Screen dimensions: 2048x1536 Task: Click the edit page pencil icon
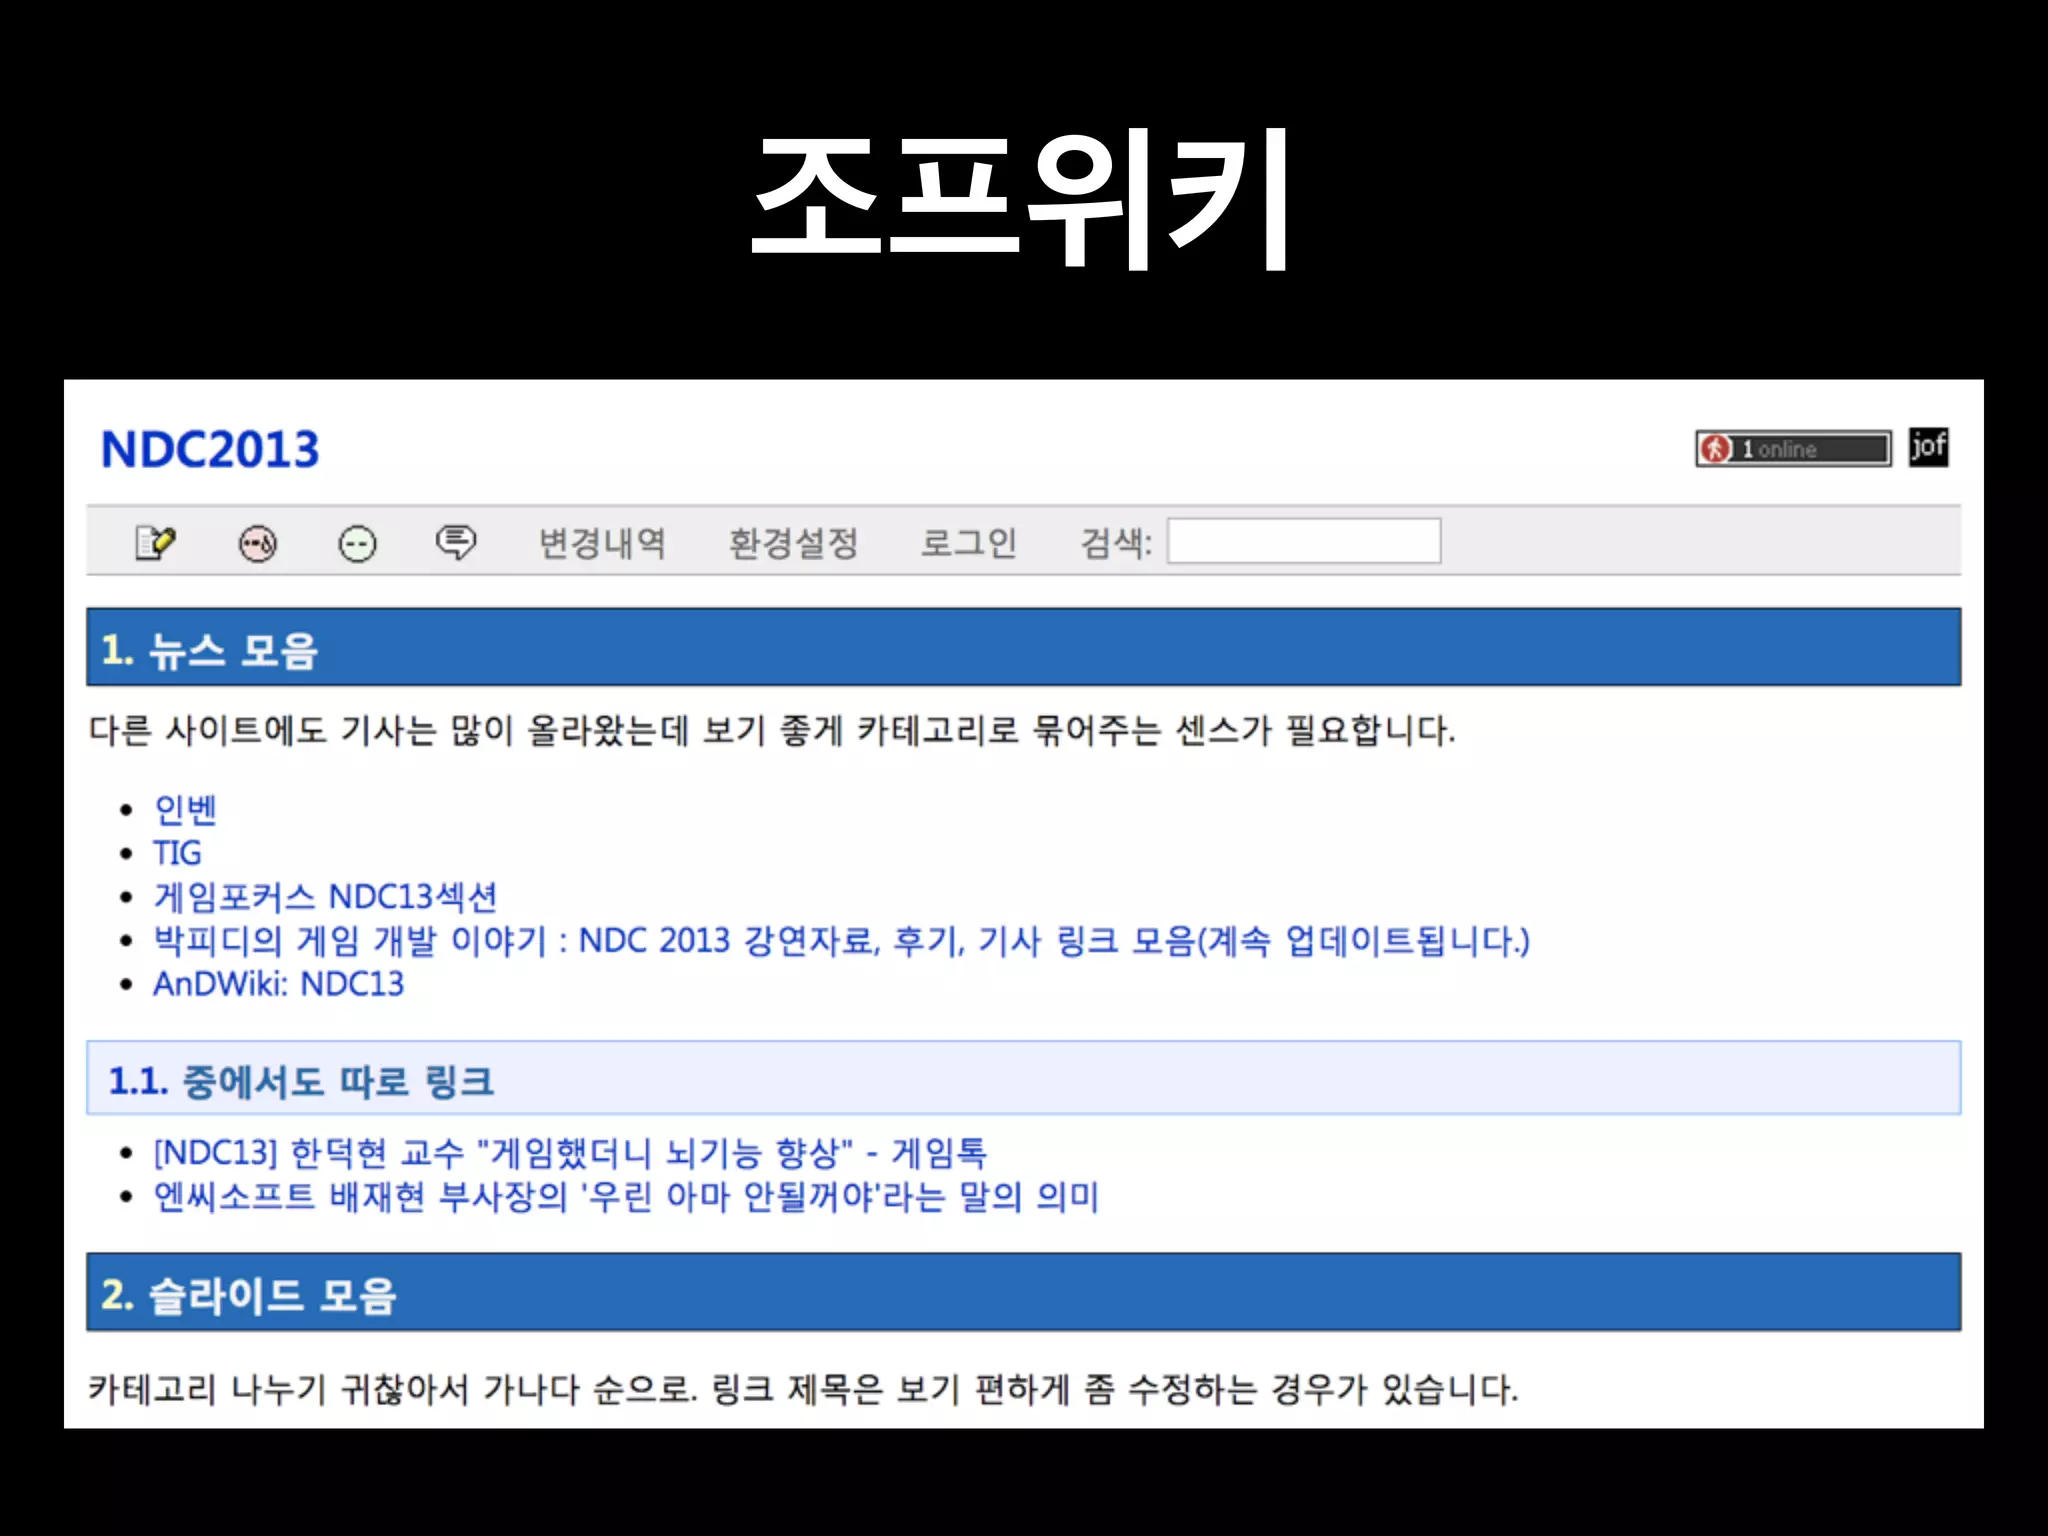tap(155, 543)
